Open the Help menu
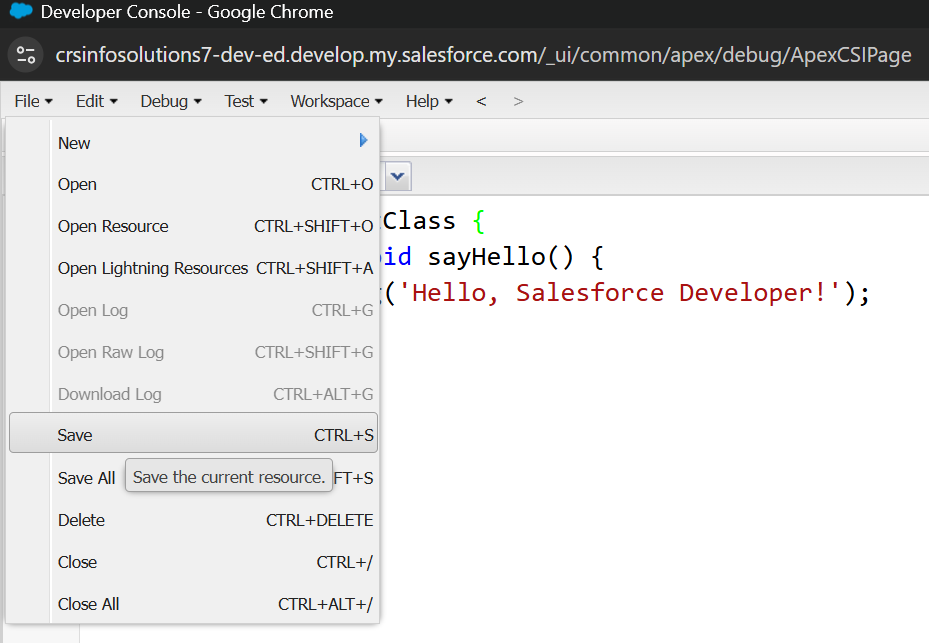This screenshot has height=643, width=929. [429, 101]
